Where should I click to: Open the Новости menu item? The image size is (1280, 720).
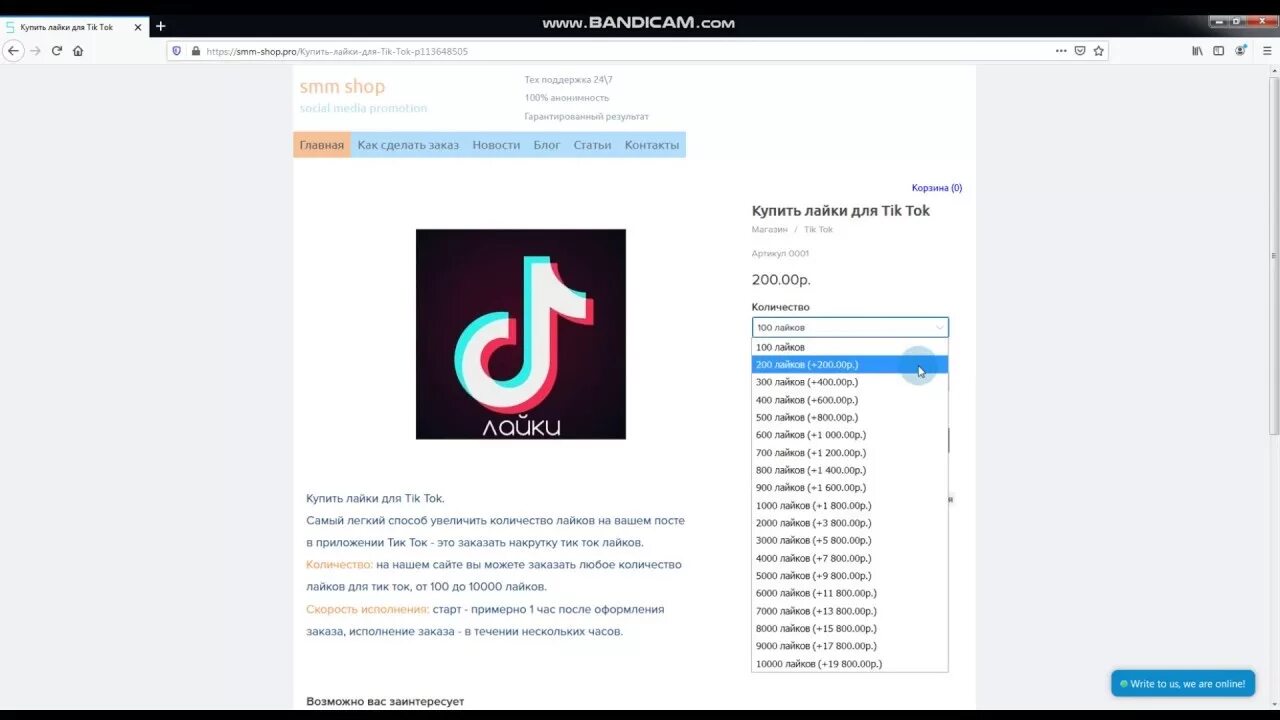pos(496,145)
